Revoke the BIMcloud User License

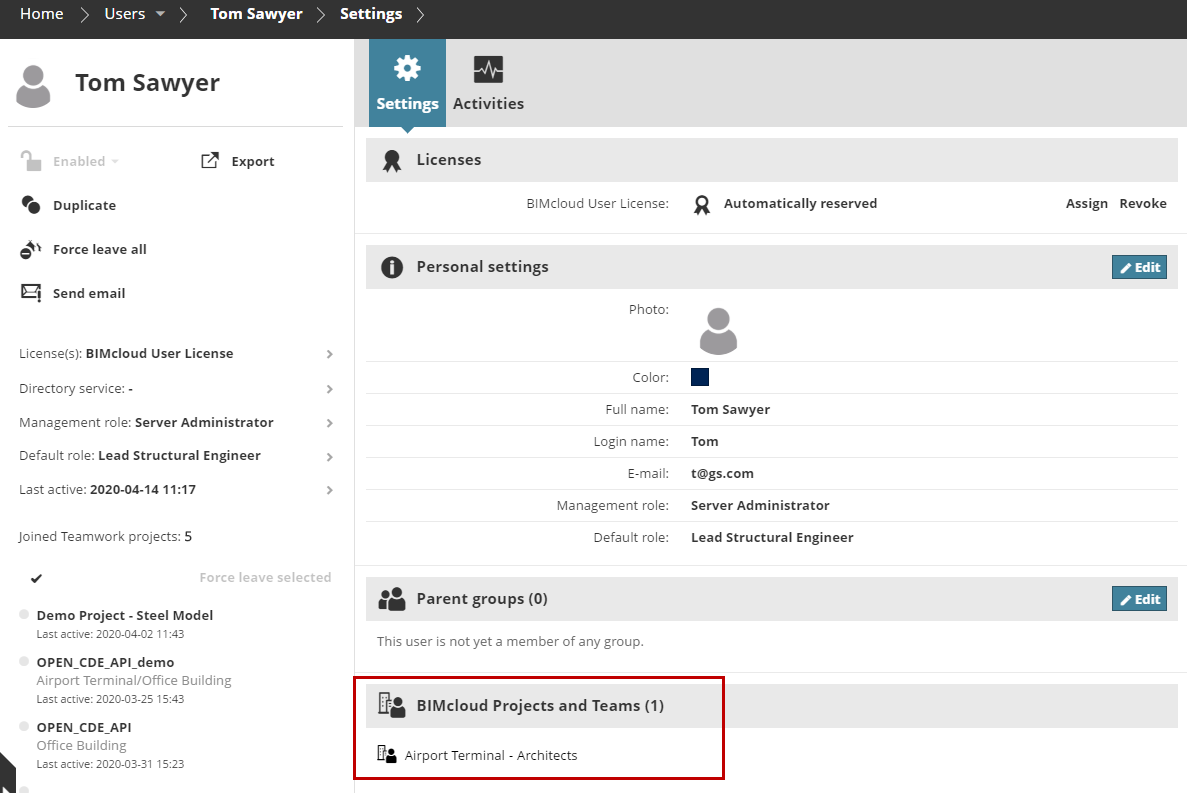click(1143, 203)
